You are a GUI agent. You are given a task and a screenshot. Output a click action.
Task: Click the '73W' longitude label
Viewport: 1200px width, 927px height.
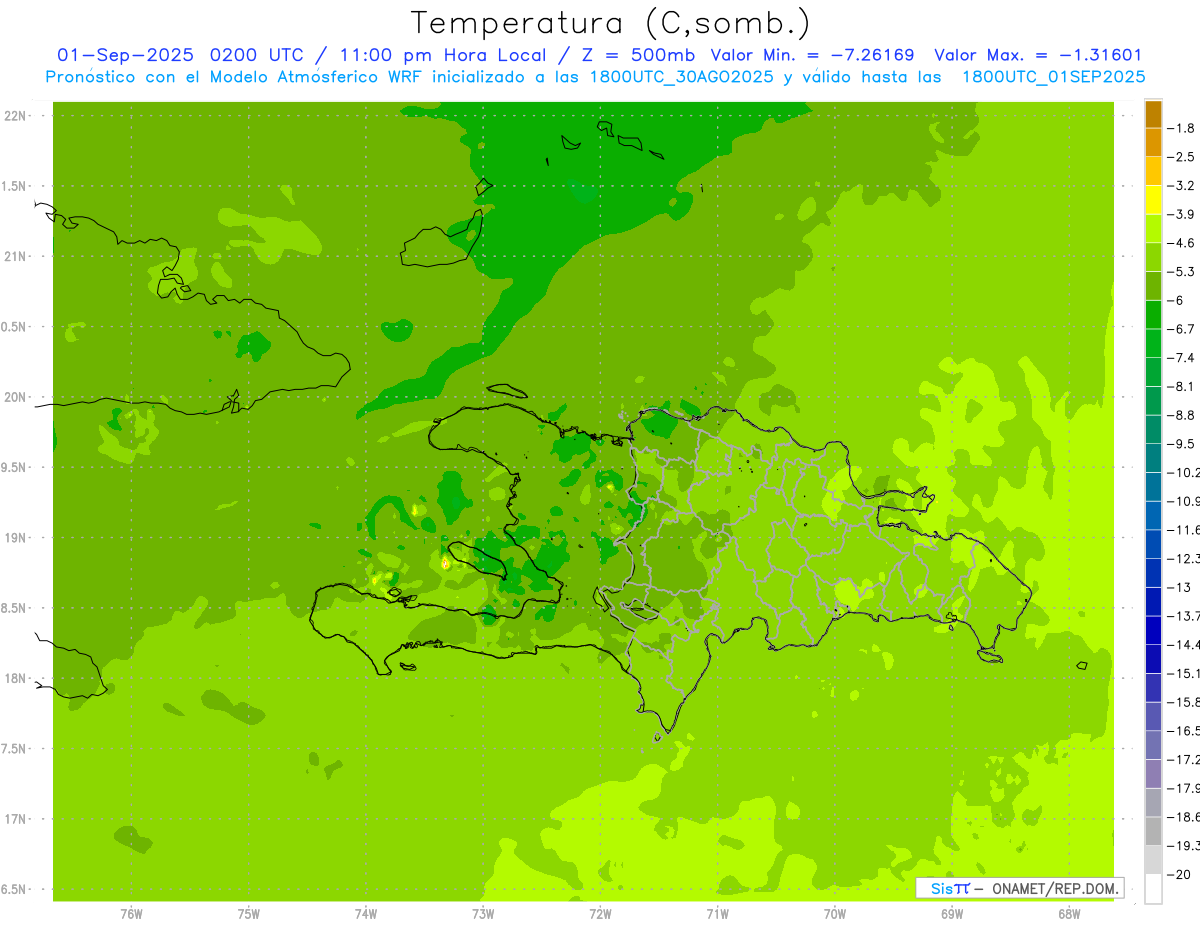483,914
